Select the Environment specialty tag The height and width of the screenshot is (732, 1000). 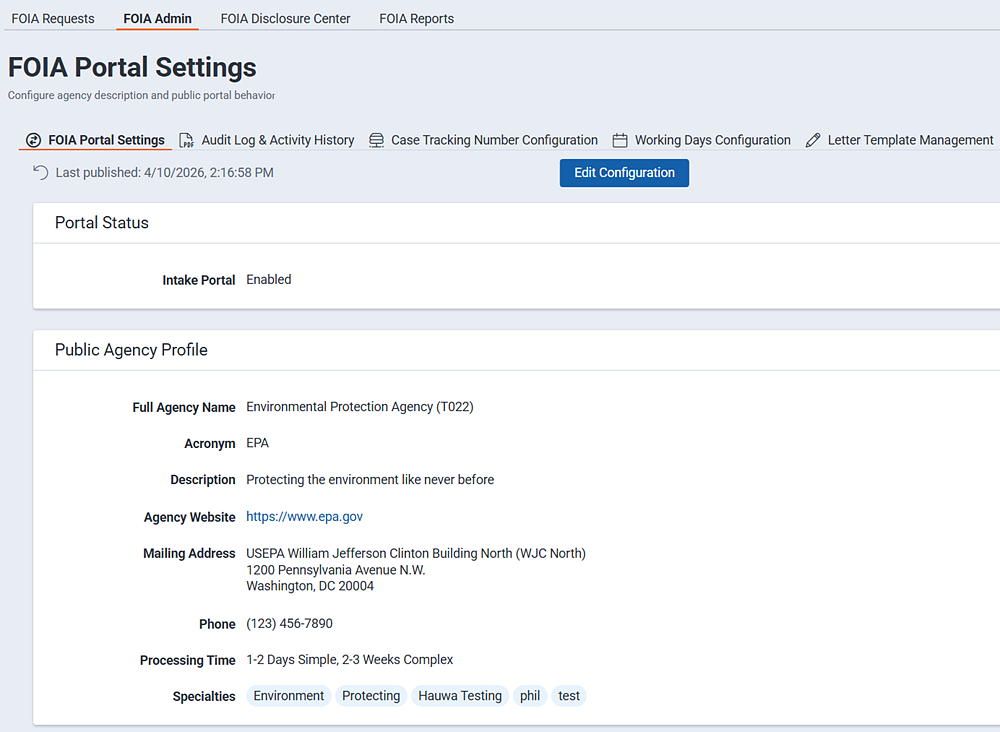pos(288,695)
